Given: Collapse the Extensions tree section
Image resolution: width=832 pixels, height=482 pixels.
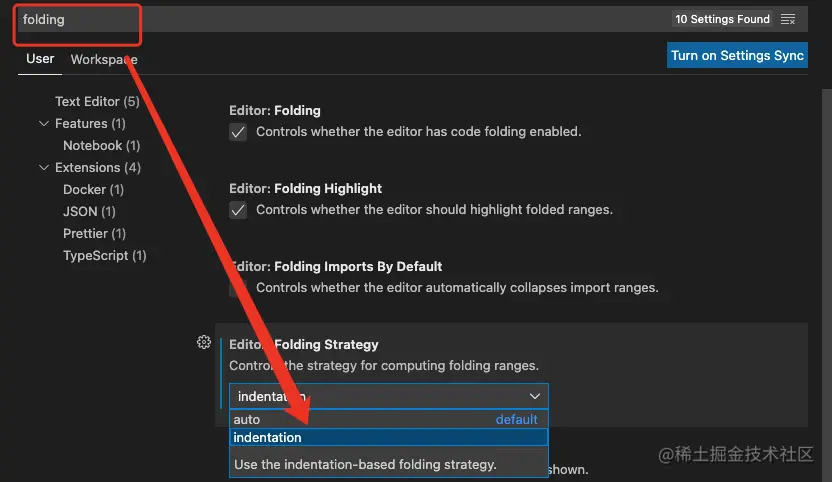Looking at the screenshot, I should point(44,168).
